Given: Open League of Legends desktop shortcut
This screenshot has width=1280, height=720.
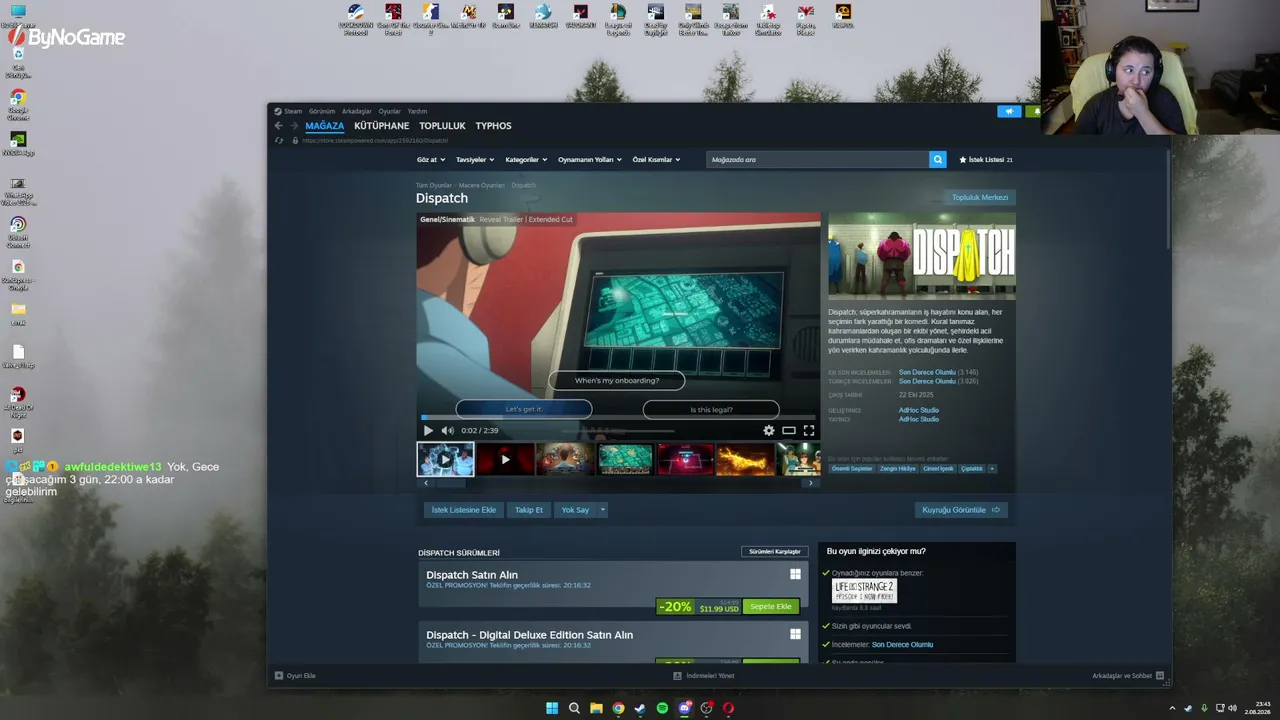Looking at the screenshot, I should [x=618, y=19].
